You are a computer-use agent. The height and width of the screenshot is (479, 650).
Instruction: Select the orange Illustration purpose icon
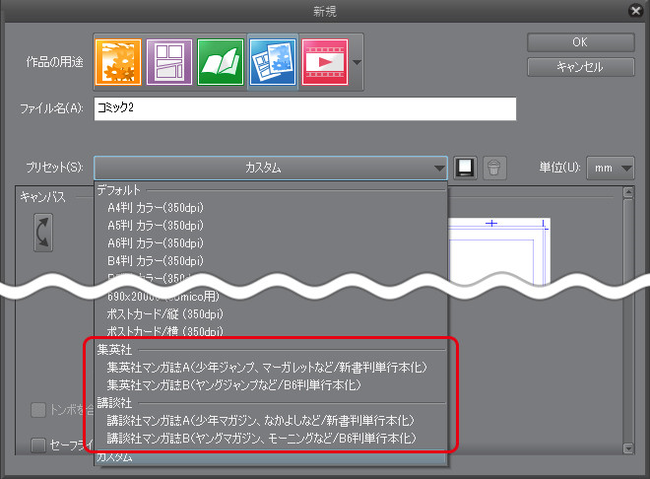point(118,62)
